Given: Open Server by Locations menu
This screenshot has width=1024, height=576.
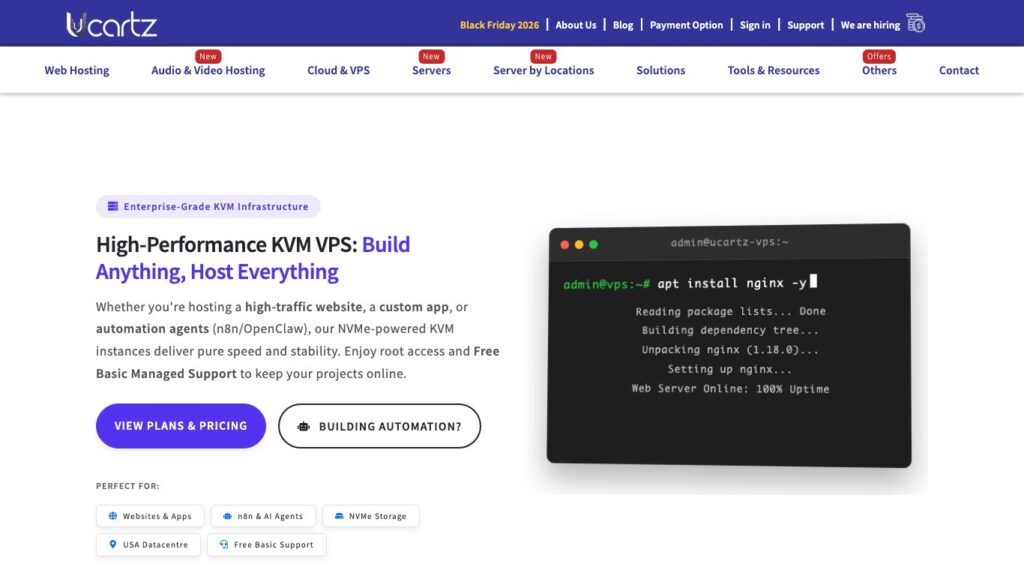Looking at the screenshot, I should pos(543,71).
